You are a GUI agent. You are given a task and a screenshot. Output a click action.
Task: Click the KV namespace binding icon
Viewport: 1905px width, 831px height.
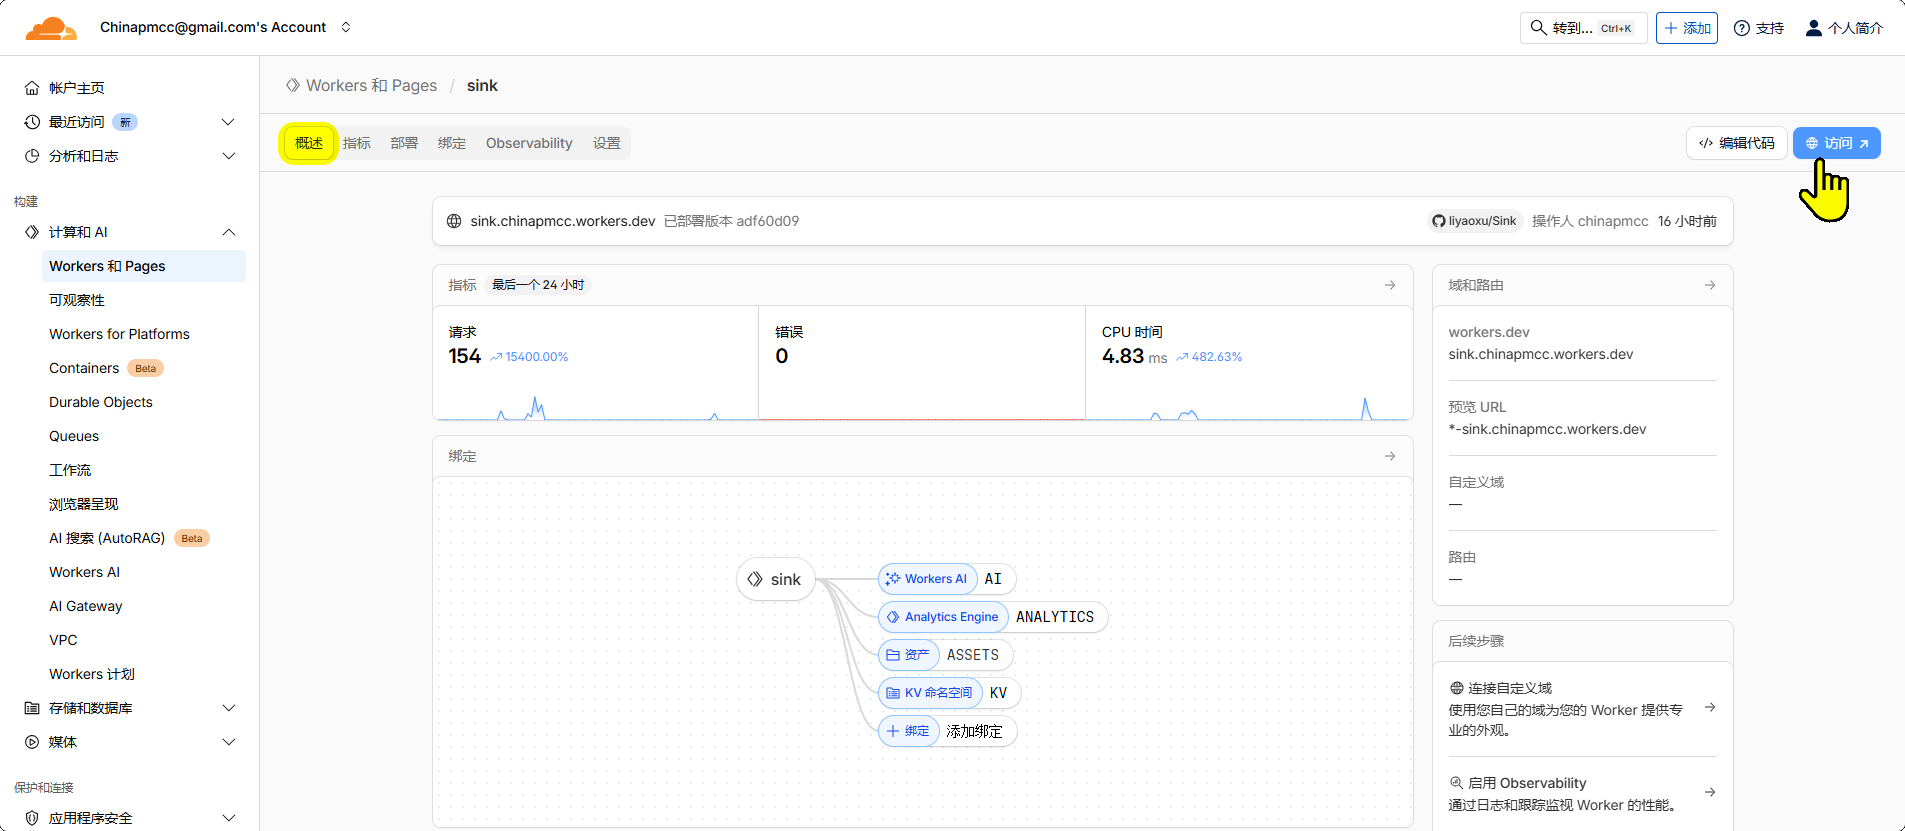point(892,693)
